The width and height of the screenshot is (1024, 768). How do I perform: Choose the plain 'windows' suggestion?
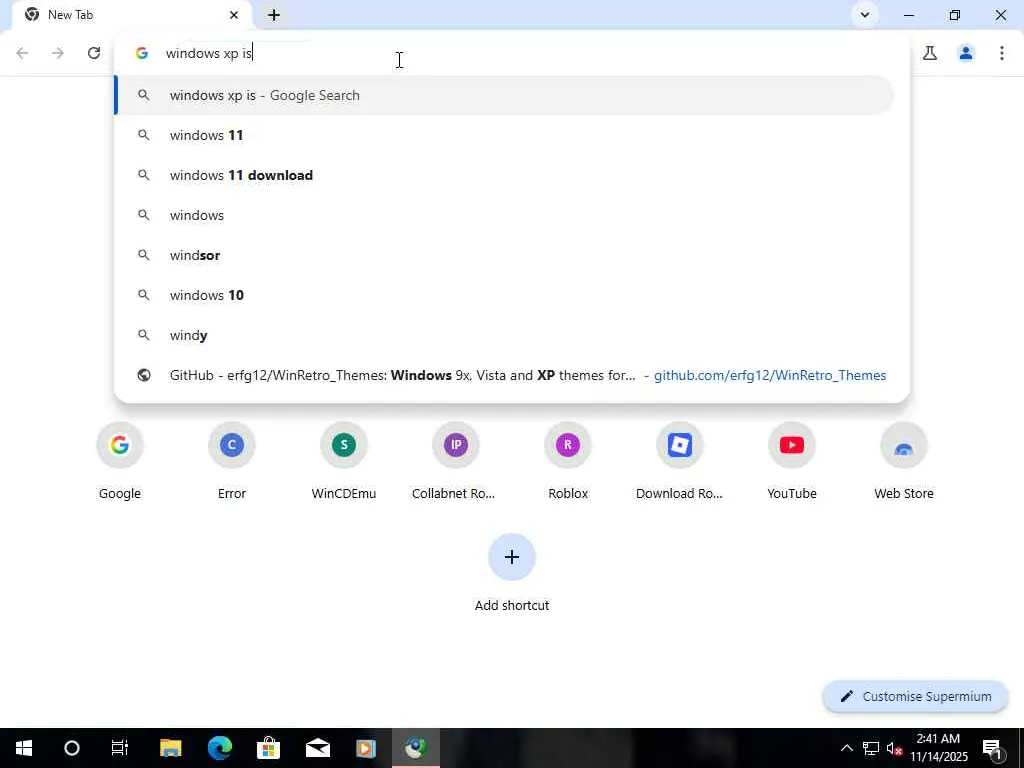[504, 215]
